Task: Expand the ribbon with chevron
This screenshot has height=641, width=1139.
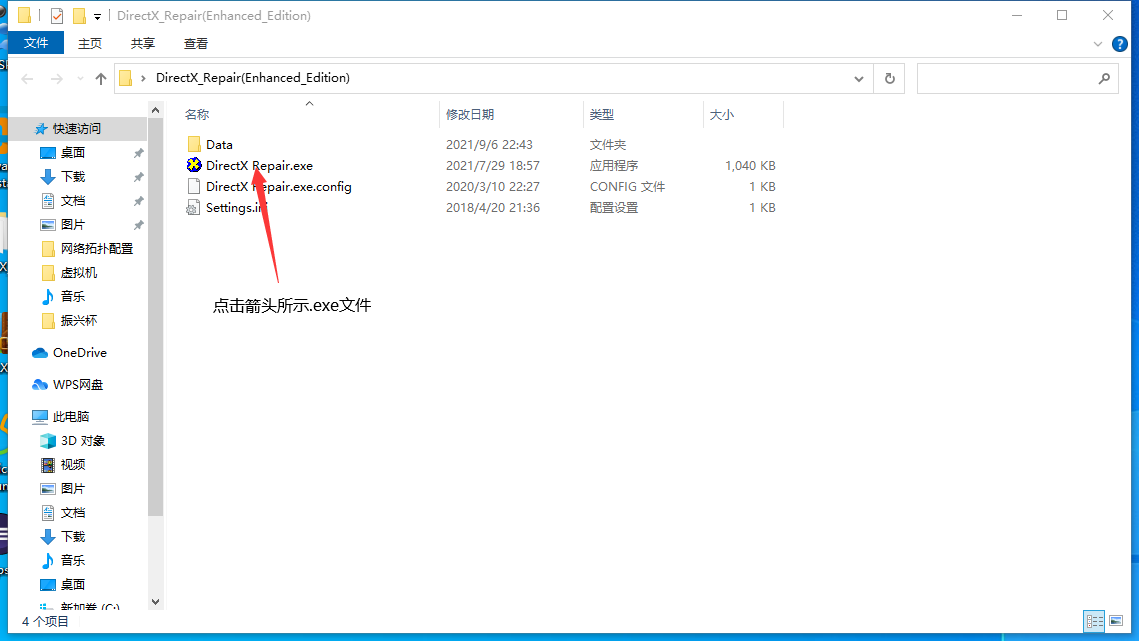Action: pyautogui.click(x=1098, y=44)
